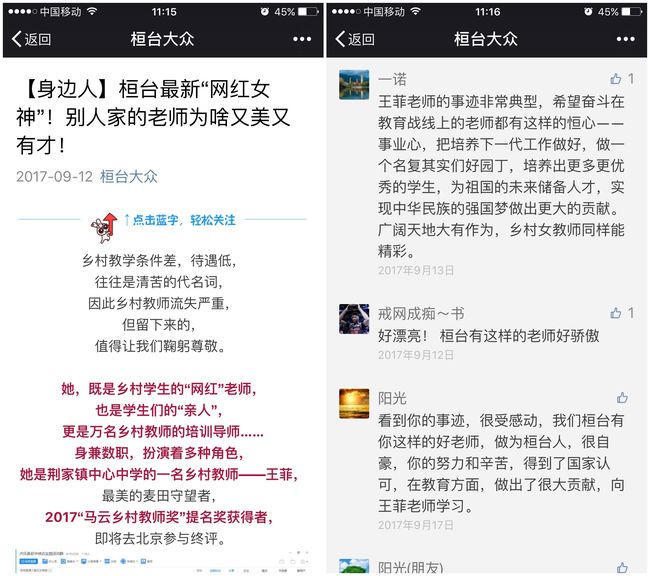The width and height of the screenshot is (650, 576).
Task: Tap the 桓台大众 account link below title
Action: pyautogui.click(x=129, y=177)
